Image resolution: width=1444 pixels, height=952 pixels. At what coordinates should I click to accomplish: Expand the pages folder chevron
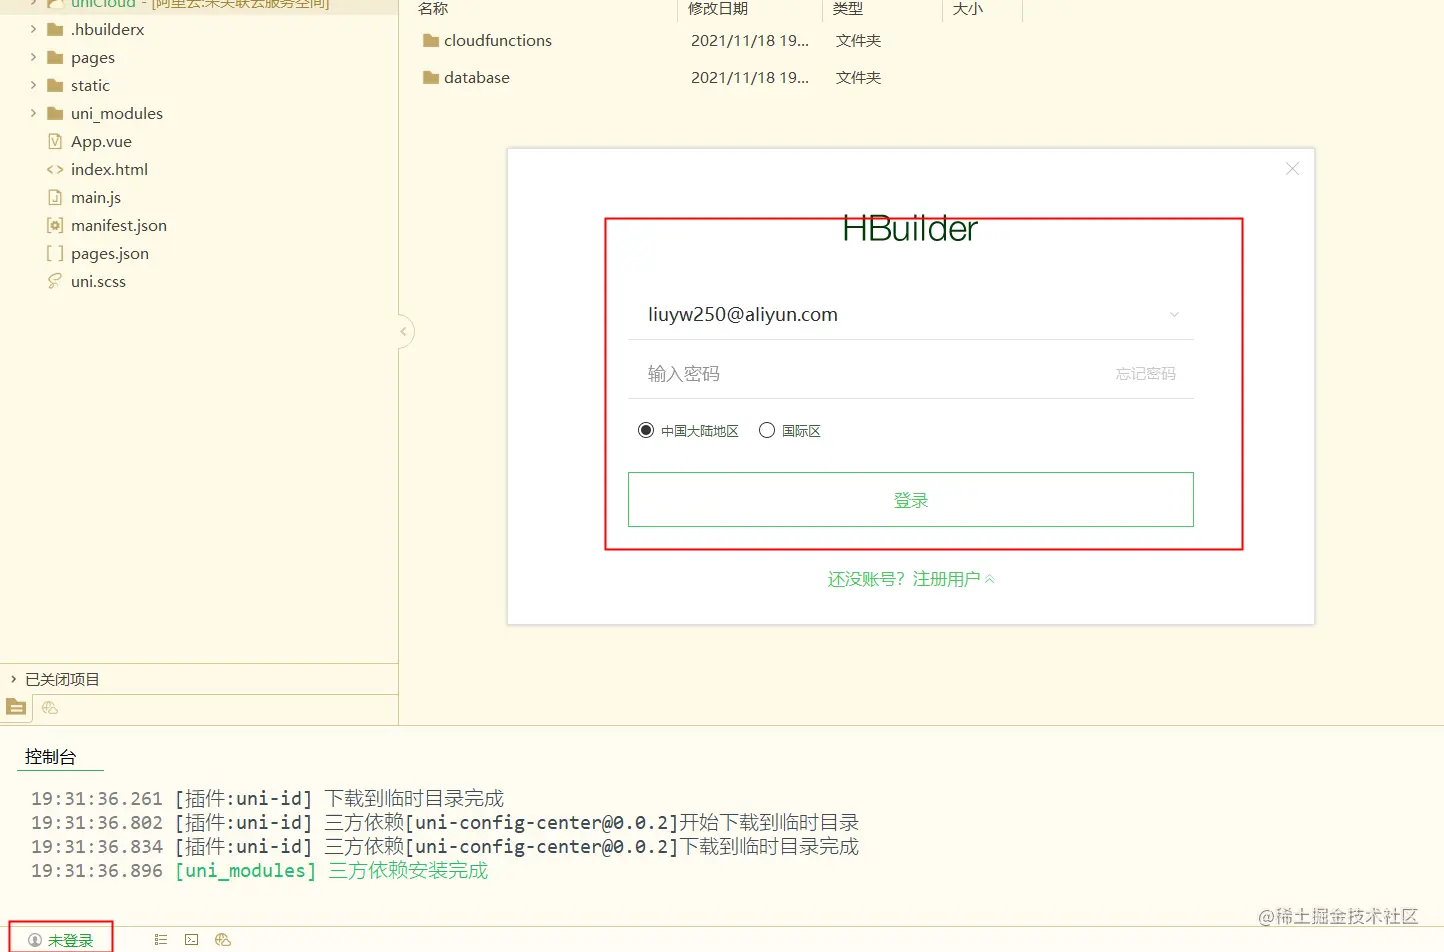click(33, 58)
